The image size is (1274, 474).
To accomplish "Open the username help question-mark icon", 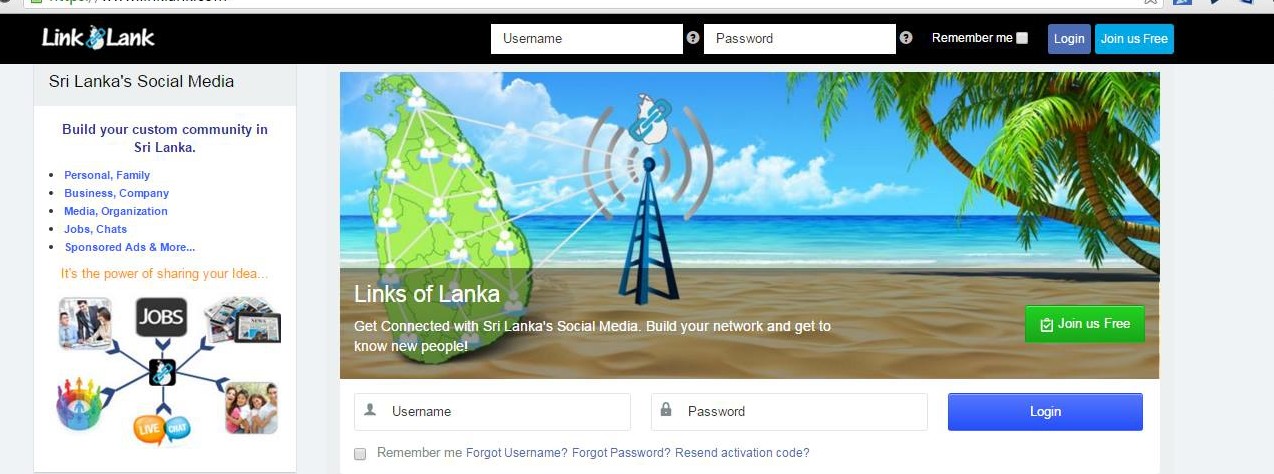I will coord(693,38).
